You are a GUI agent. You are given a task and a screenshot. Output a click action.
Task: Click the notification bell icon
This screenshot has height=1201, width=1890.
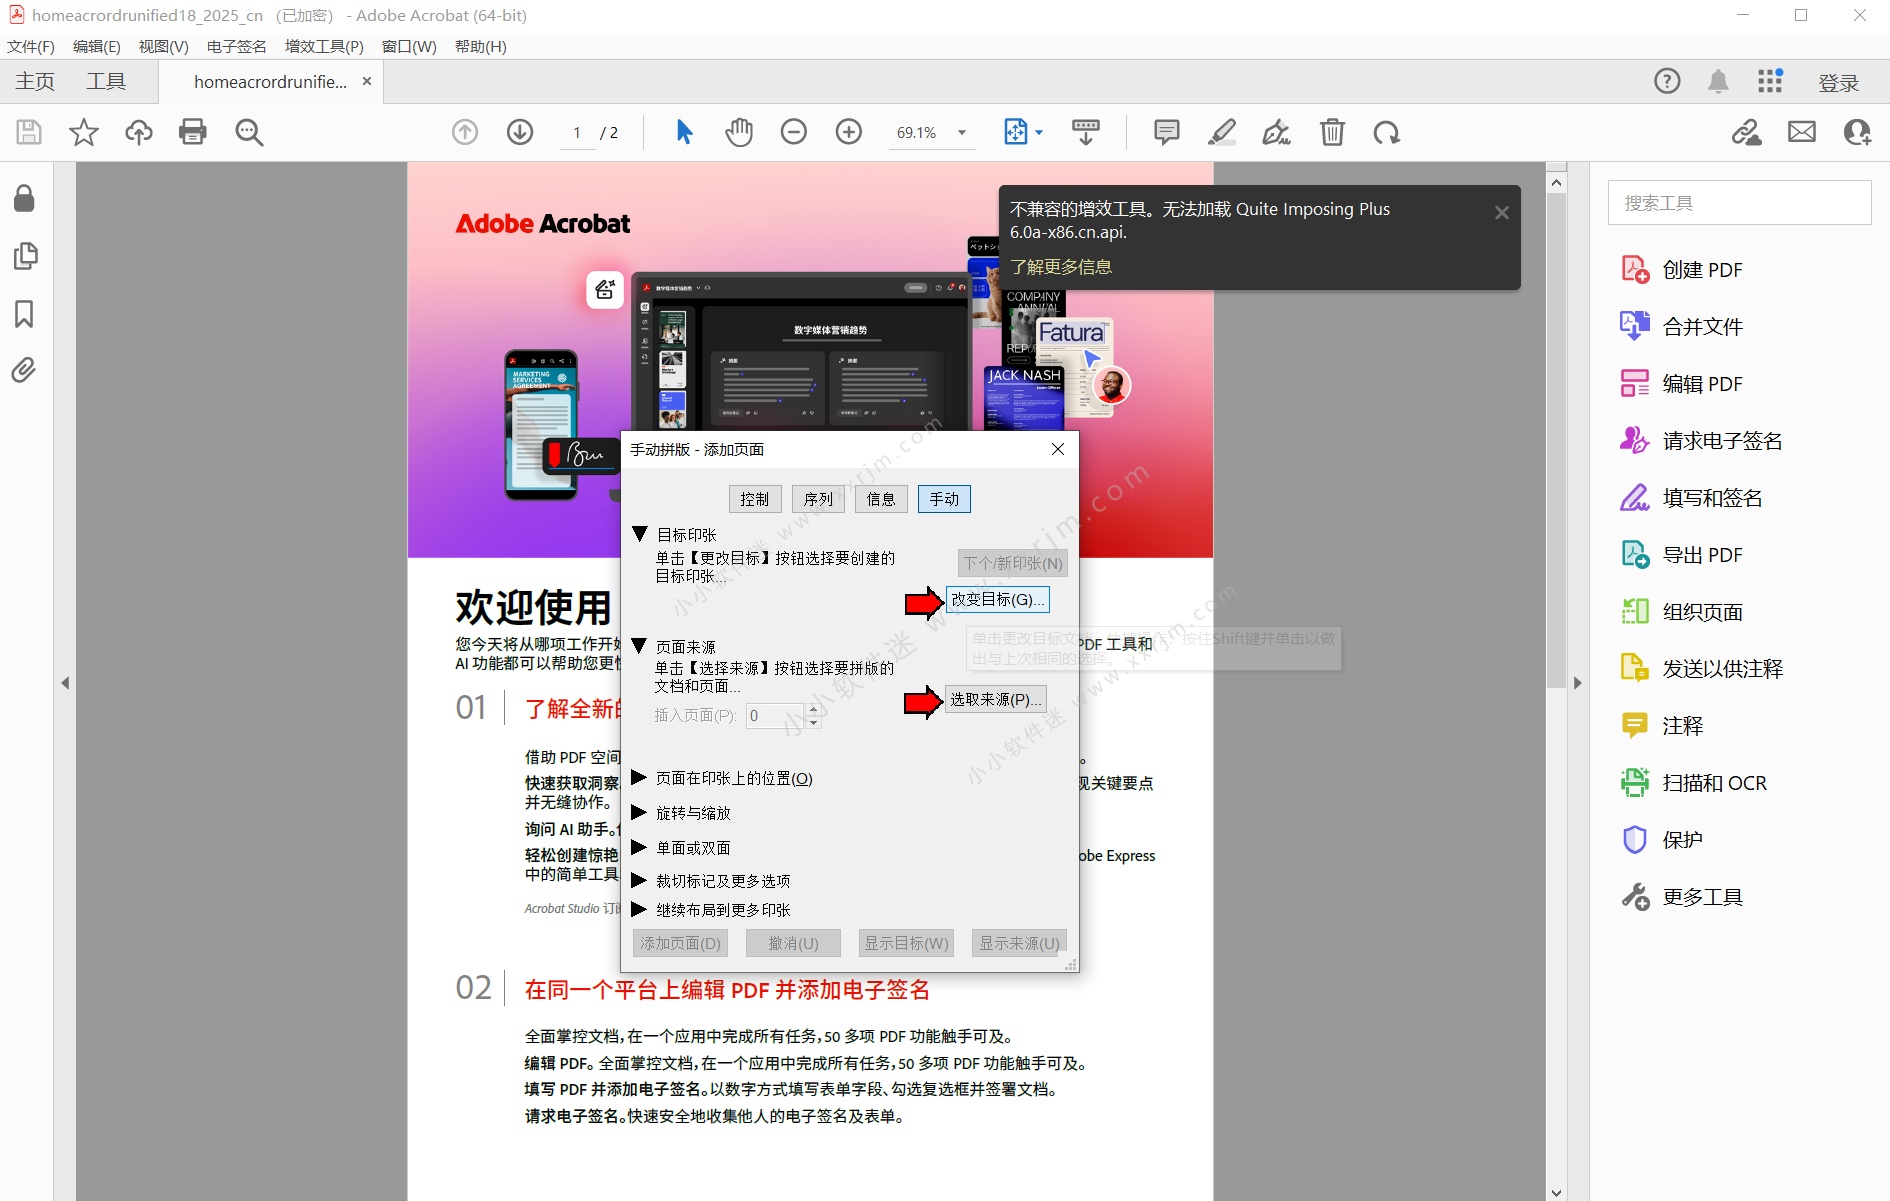point(1718,82)
